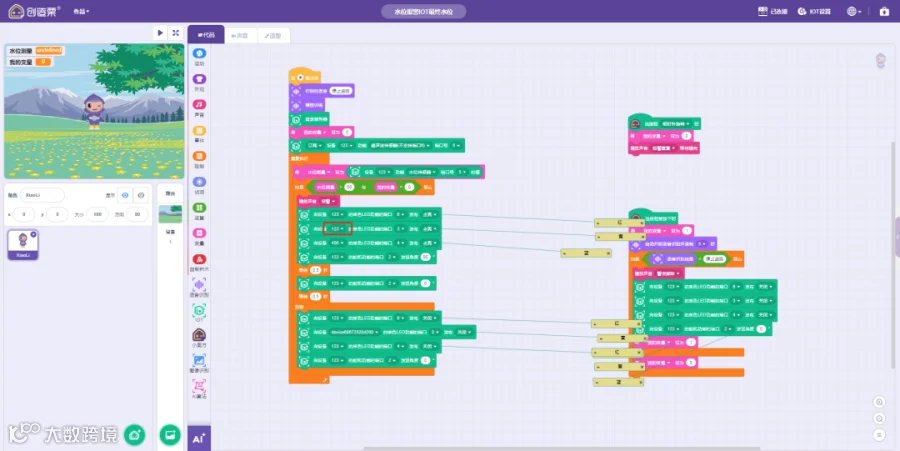This screenshot has height=451, width=900.
Task: Click the zoom in canvas icon
Action: (879, 402)
